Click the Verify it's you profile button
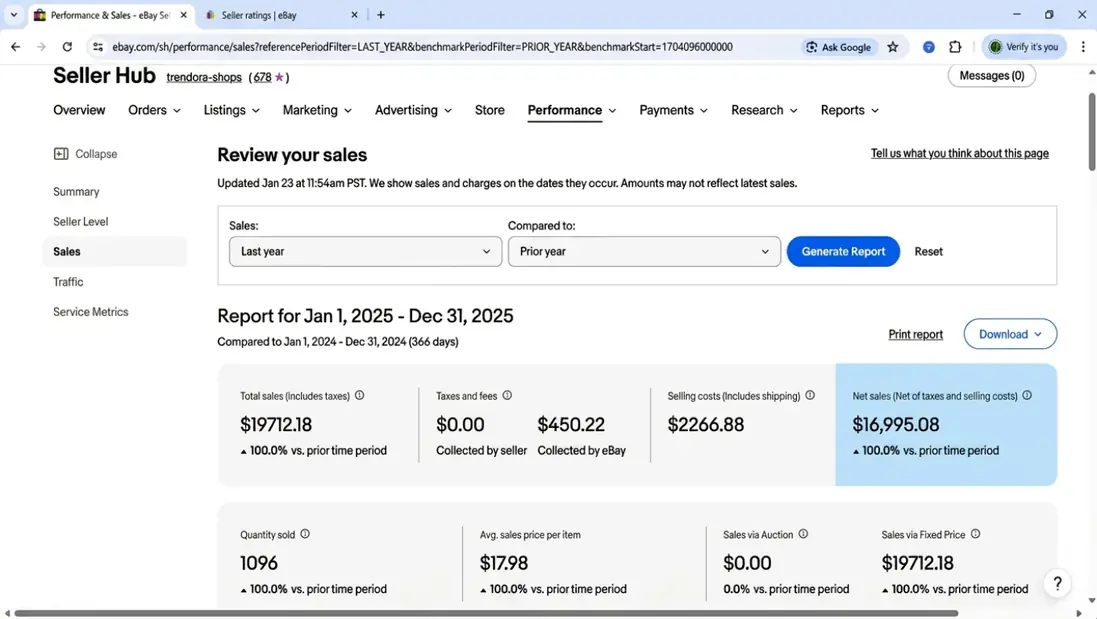1097x619 pixels. pos(1024,47)
